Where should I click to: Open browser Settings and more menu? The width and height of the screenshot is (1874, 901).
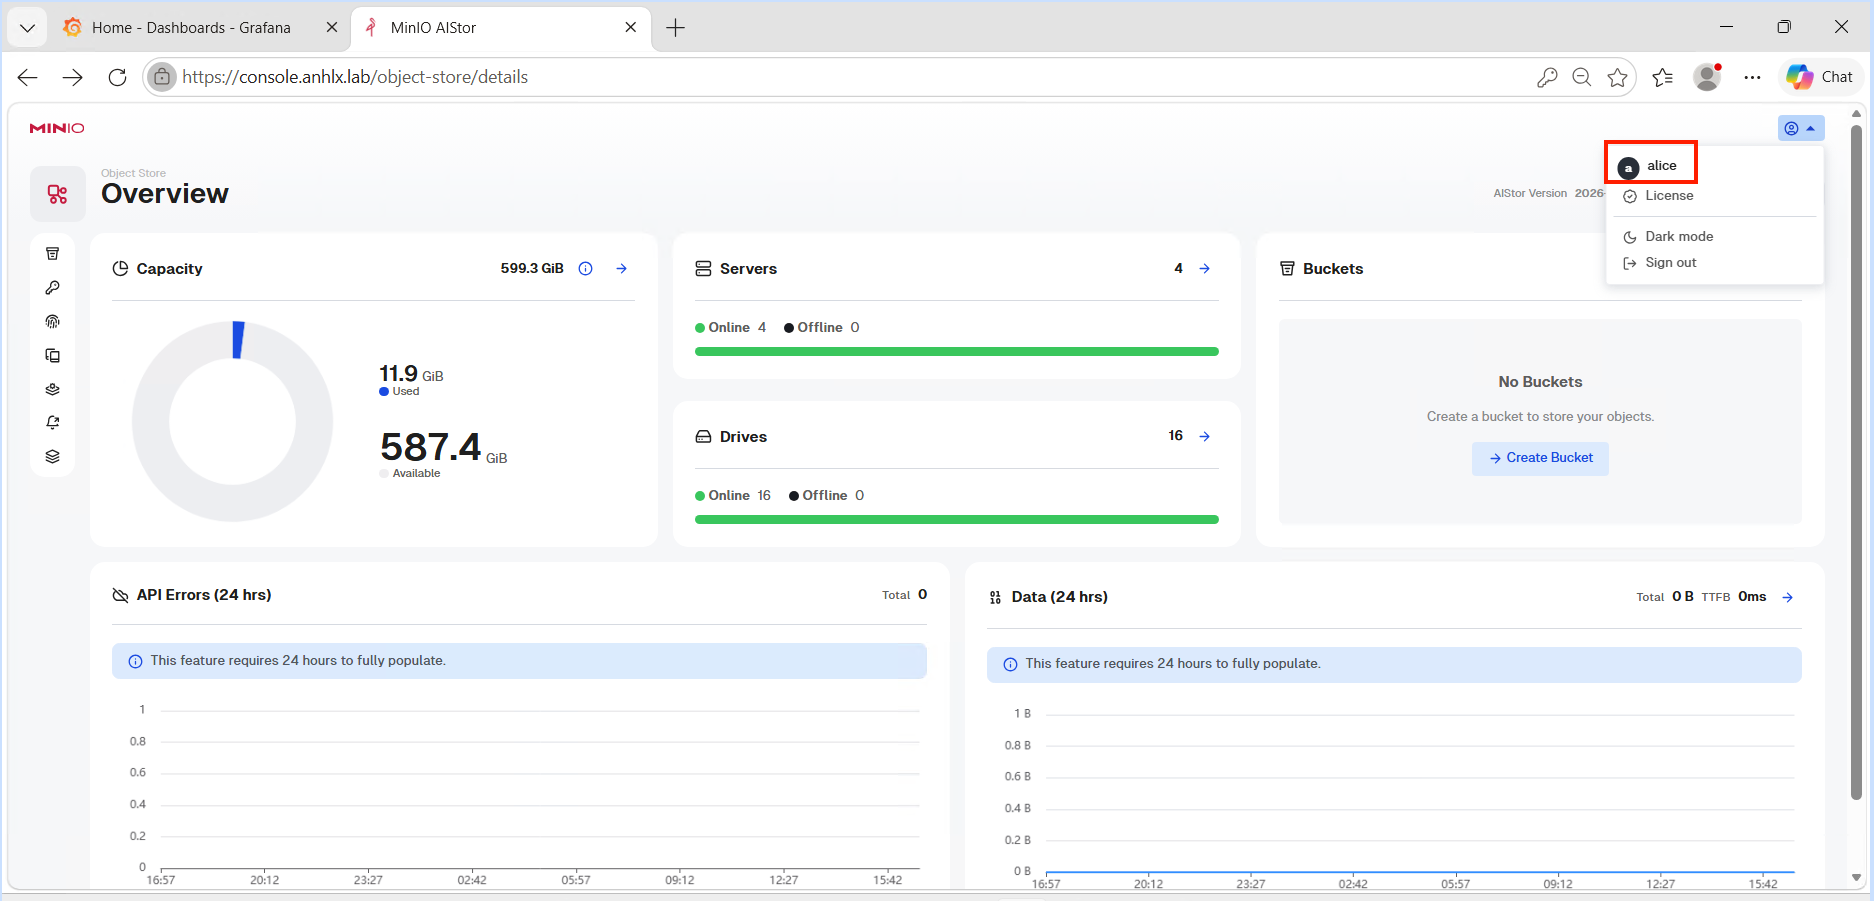[1752, 77]
